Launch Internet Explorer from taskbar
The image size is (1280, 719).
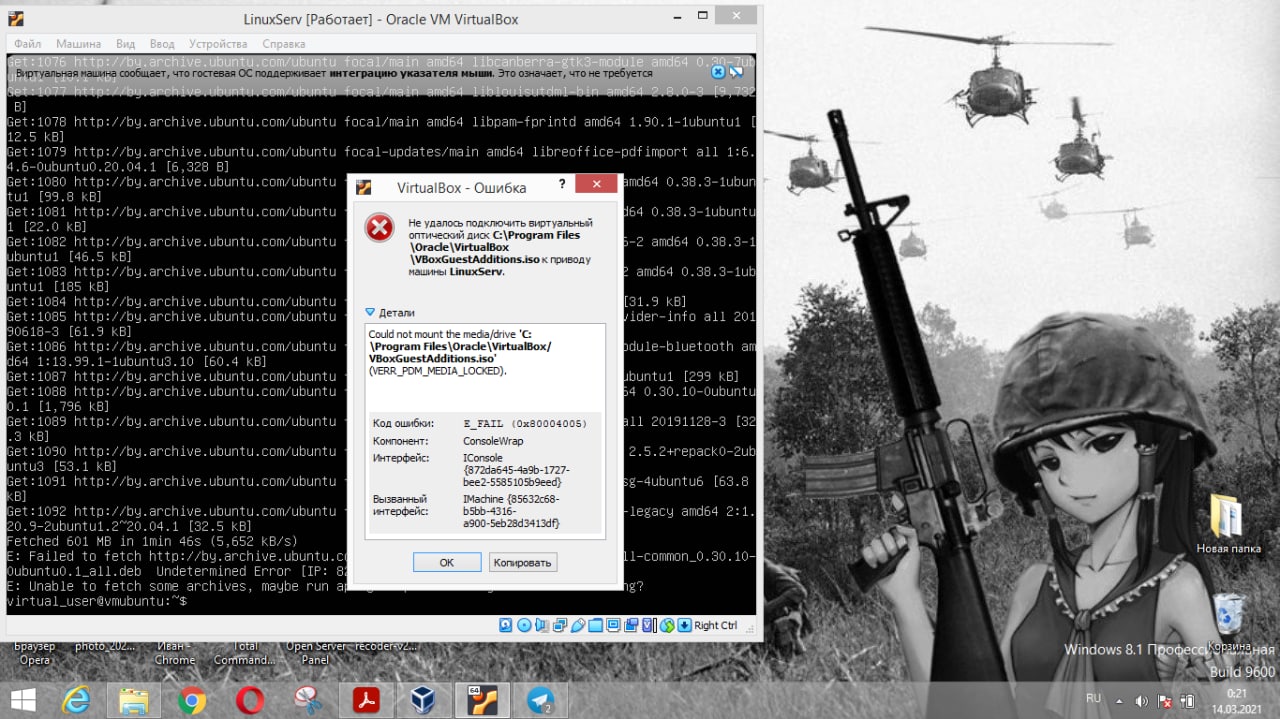(x=77, y=699)
